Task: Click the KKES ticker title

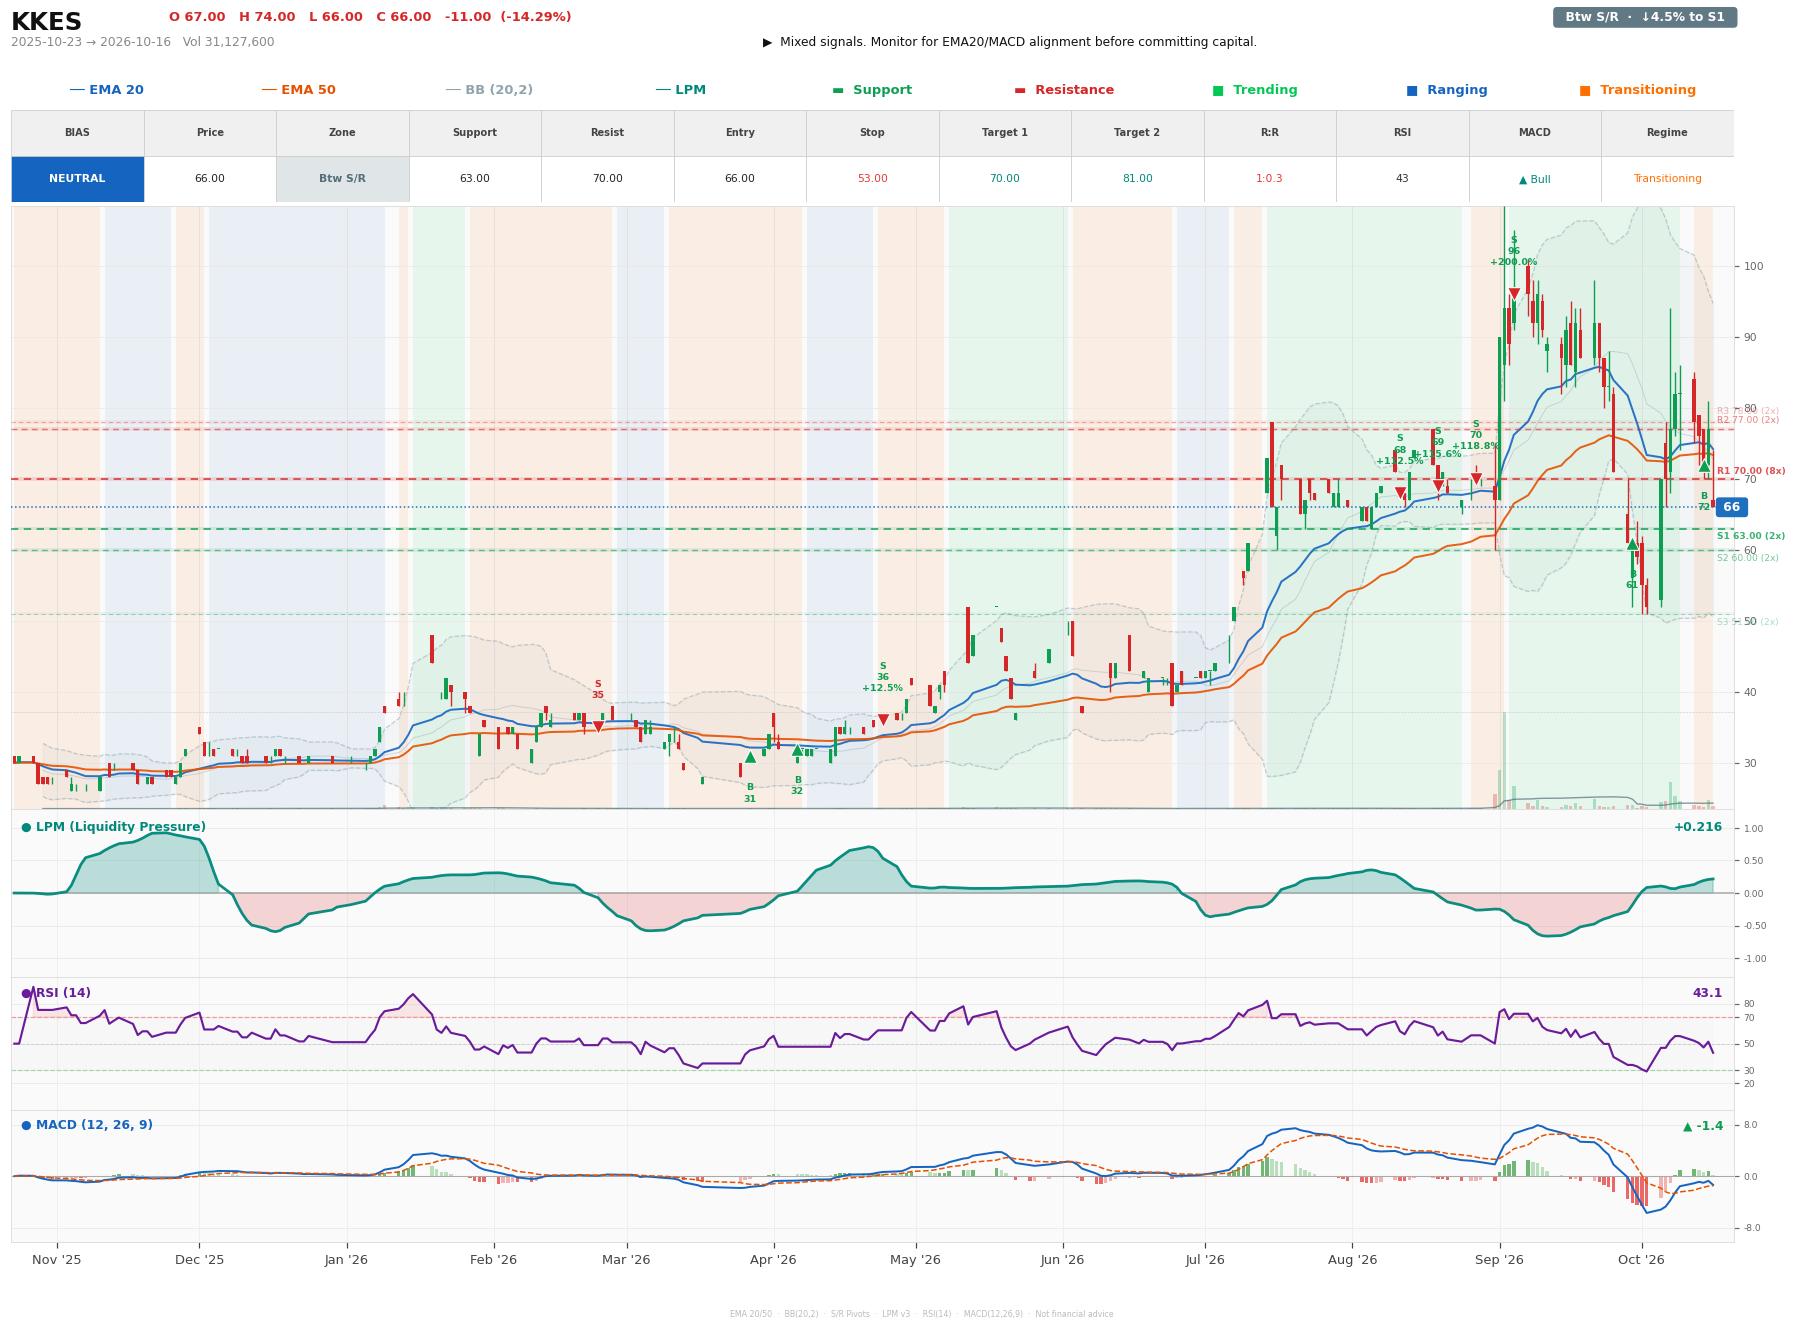Action: (x=46, y=22)
